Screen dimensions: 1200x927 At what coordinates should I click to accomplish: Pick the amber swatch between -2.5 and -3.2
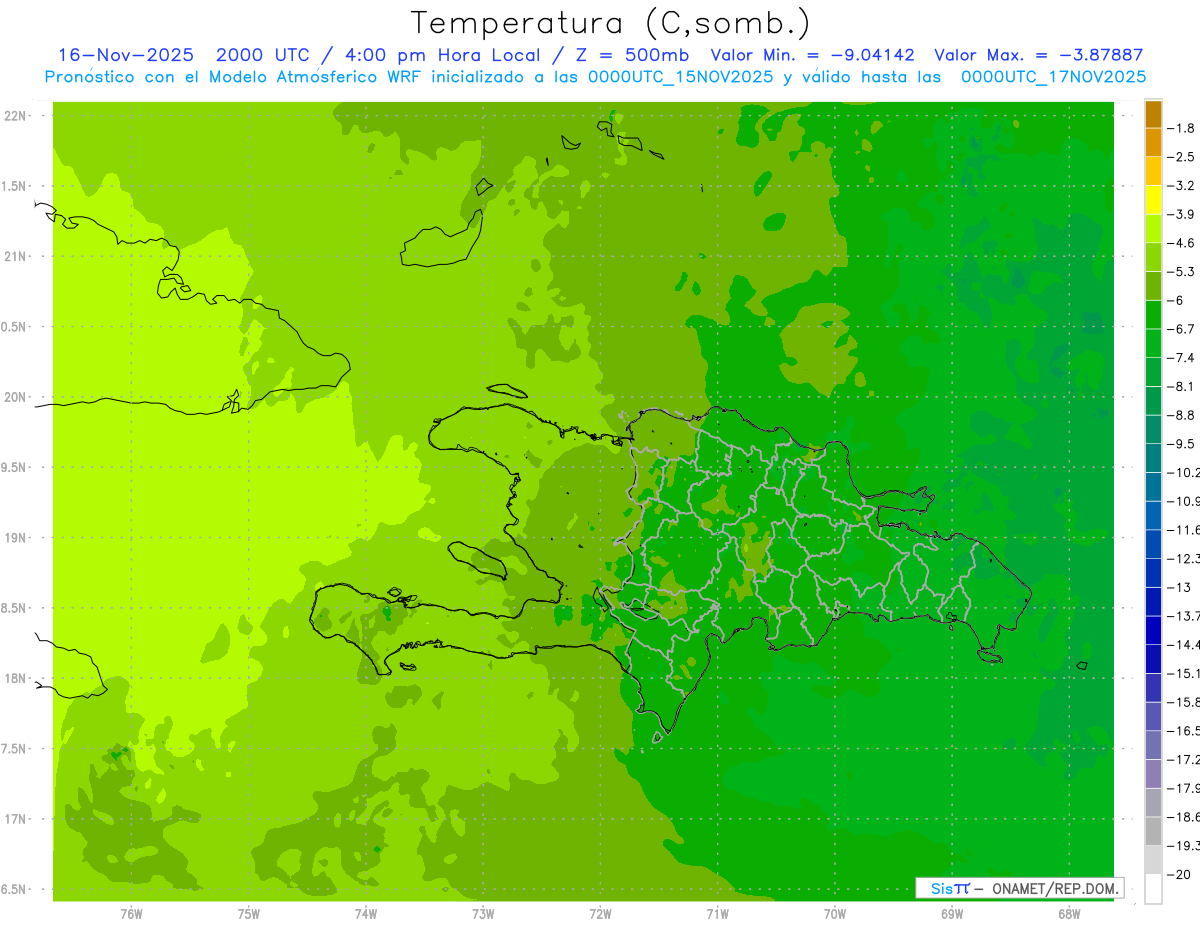click(x=1153, y=171)
